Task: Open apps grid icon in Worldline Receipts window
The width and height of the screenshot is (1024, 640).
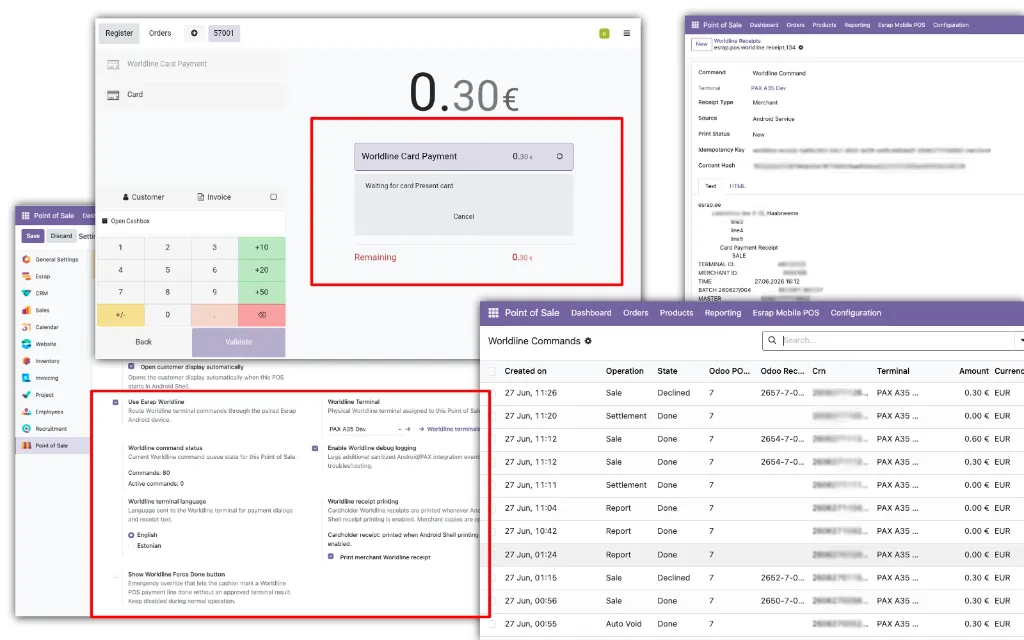Action: click(696, 25)
